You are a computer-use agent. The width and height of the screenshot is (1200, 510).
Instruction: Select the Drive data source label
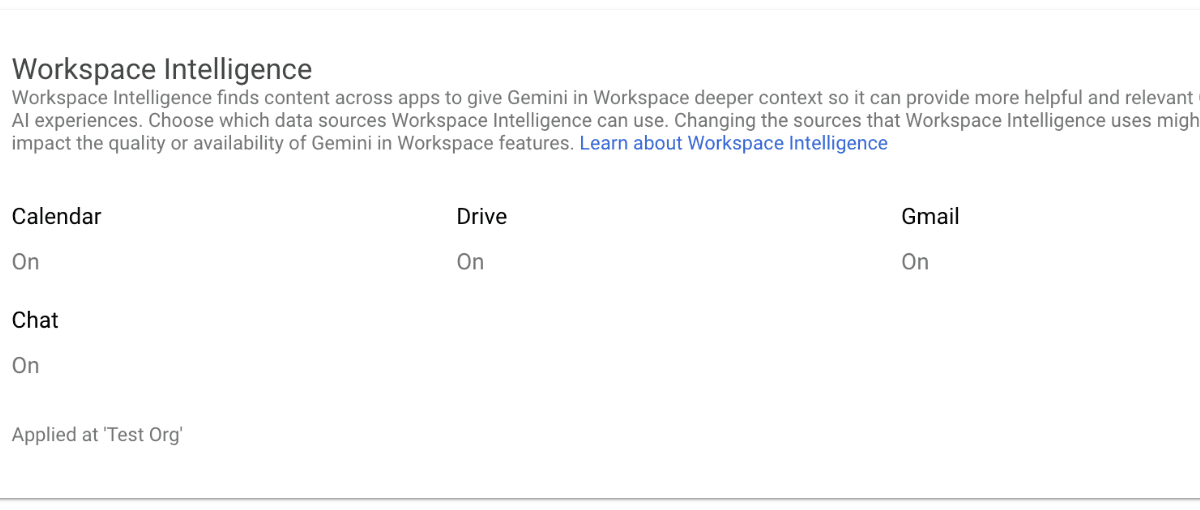pos(481,216)
